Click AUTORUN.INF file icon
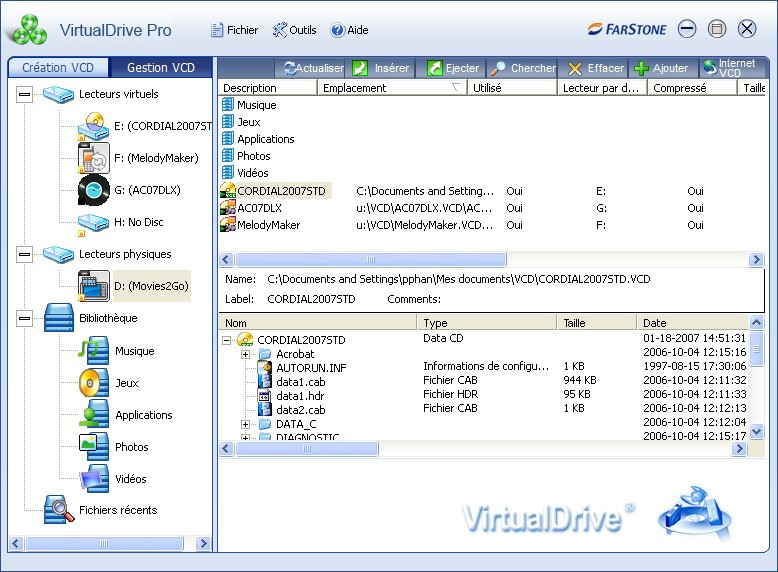The image size is (778, 572). pos(264,368)
